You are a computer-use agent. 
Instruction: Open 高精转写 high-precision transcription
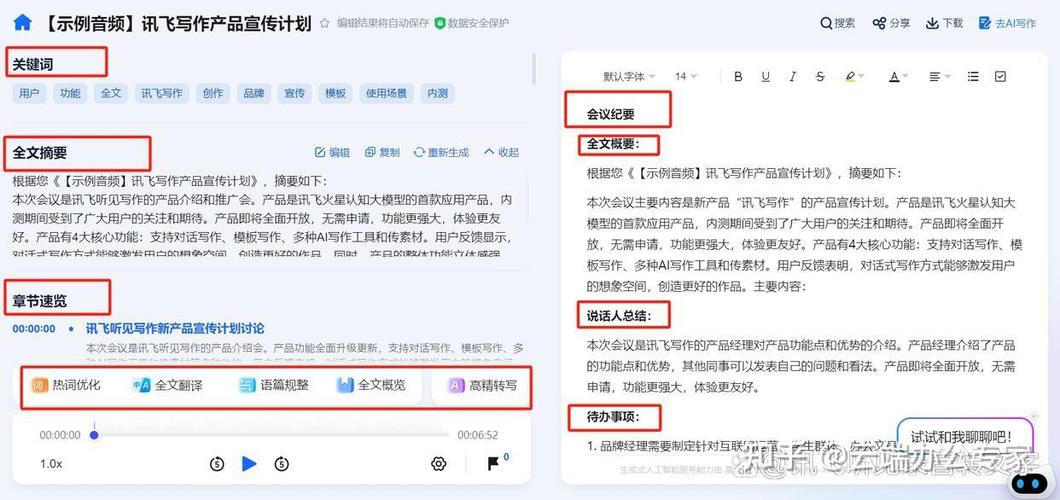pos(483,386)
